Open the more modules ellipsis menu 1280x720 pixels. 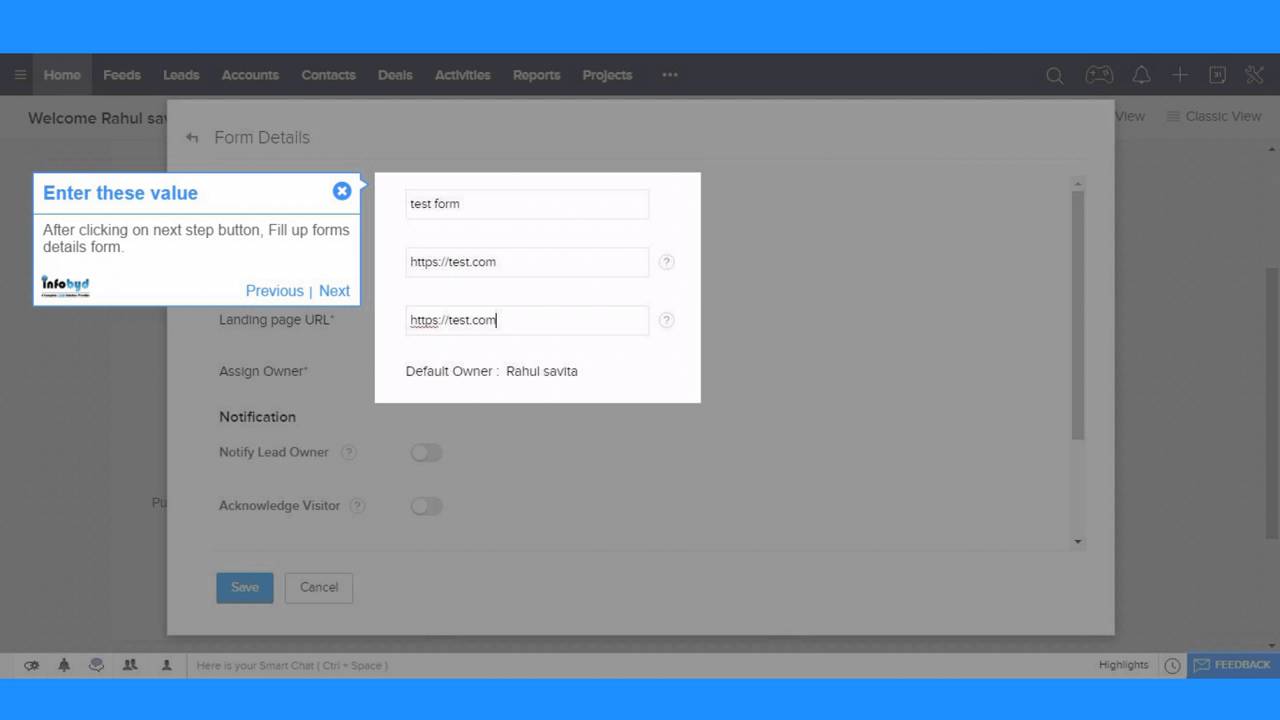pyautogui.click(x=670, y=75)
